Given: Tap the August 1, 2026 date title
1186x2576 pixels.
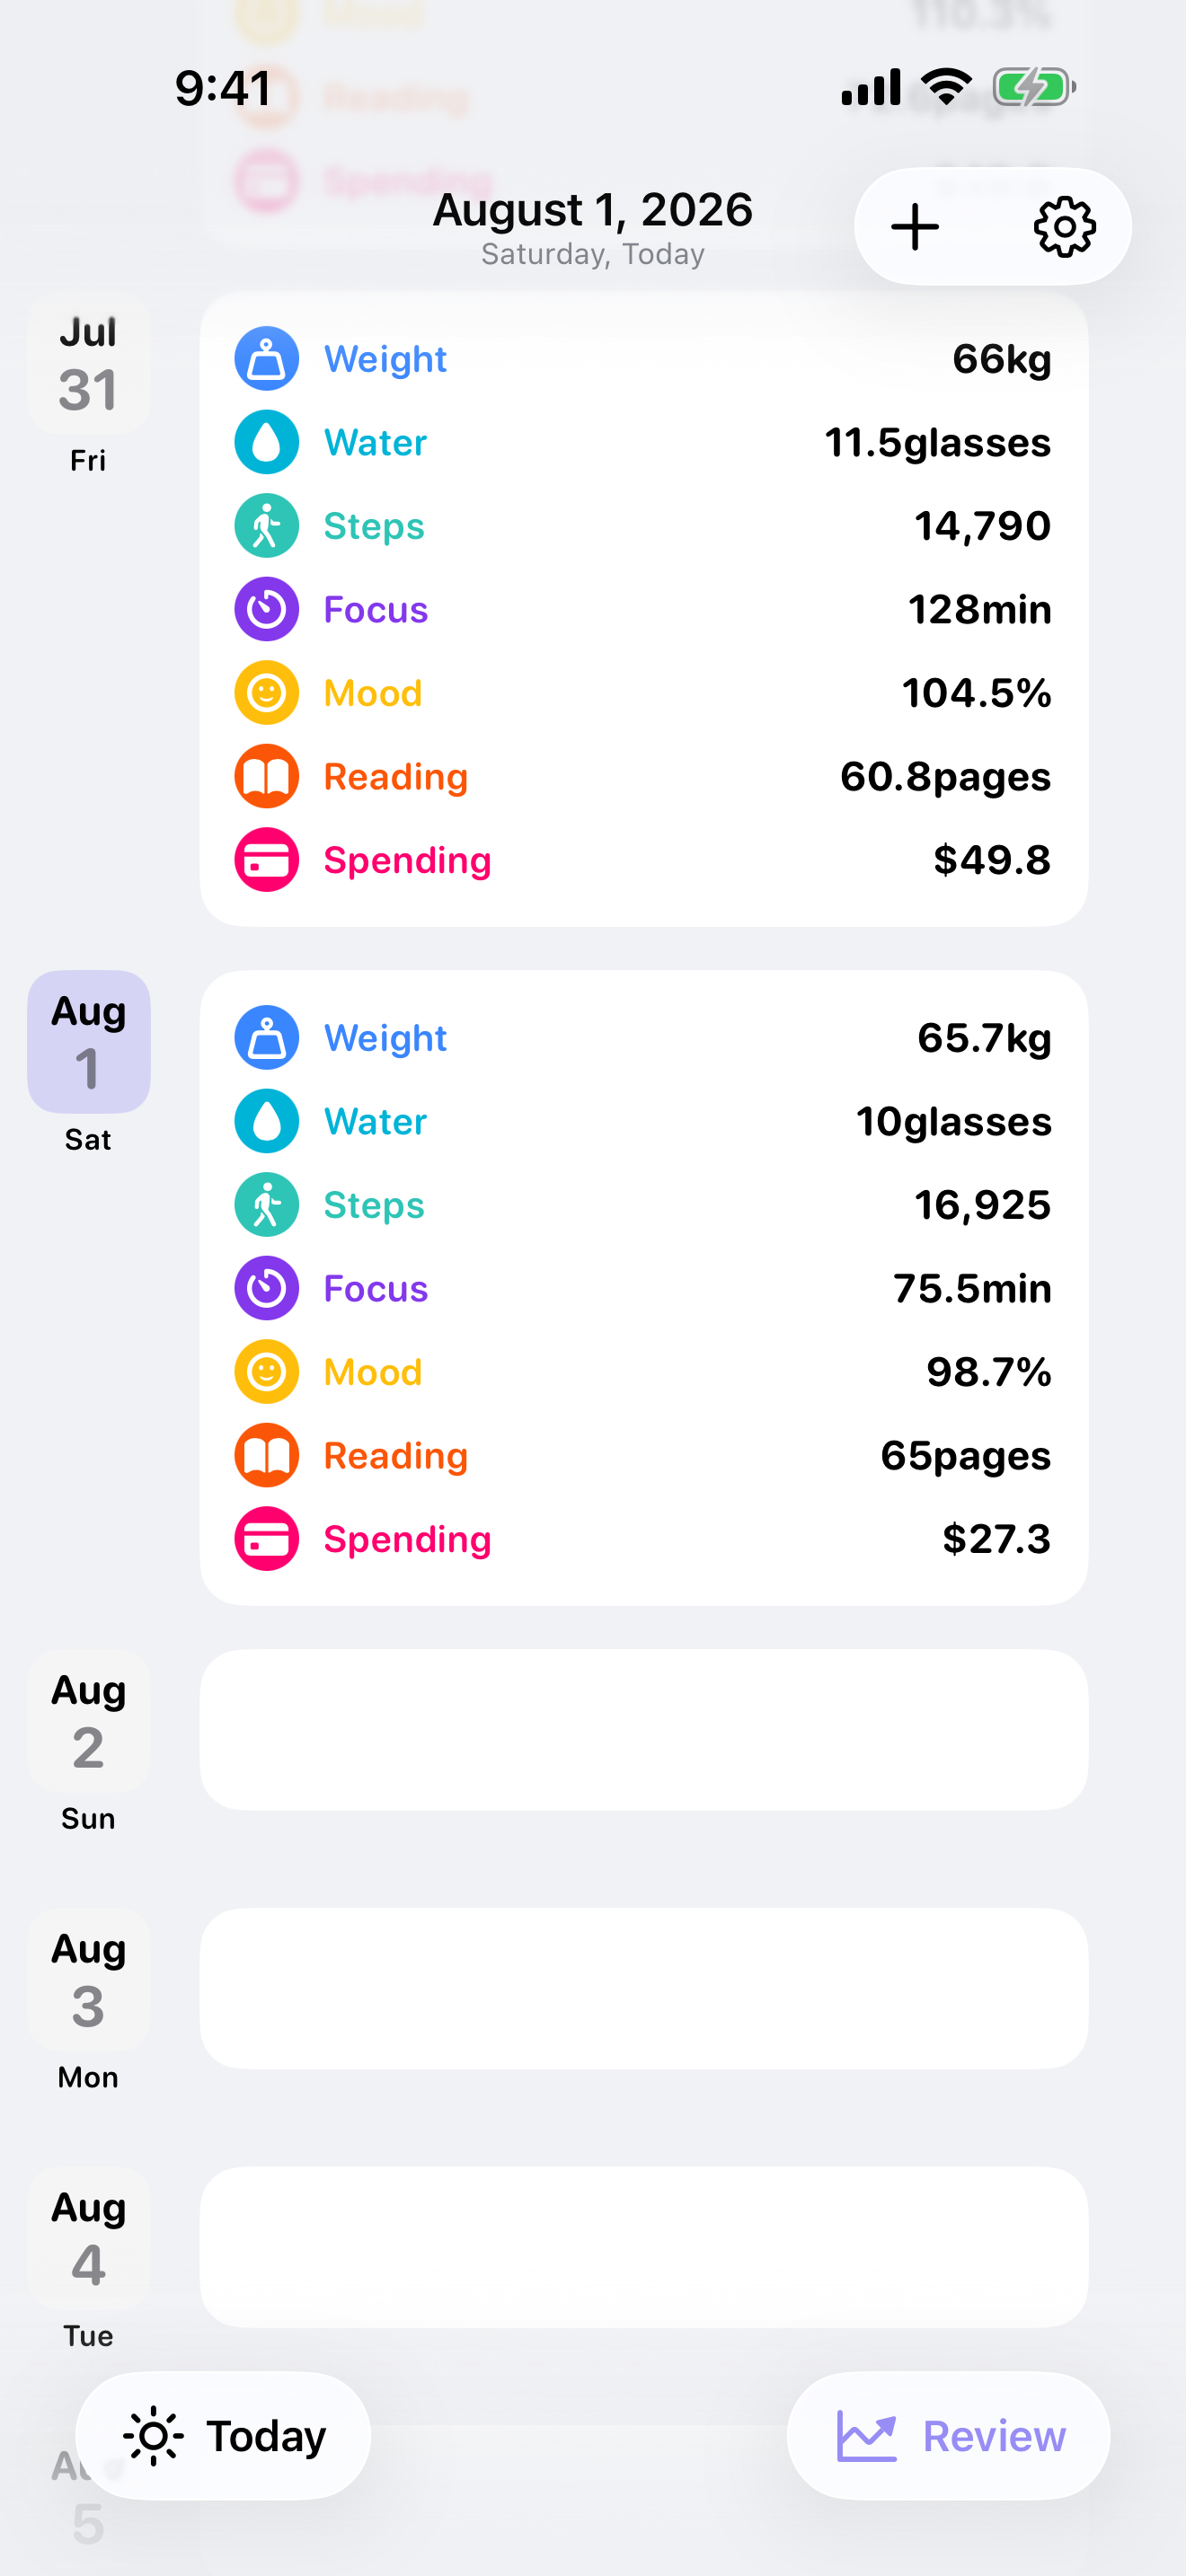Looking at the screenshot, I should point(592,209).
